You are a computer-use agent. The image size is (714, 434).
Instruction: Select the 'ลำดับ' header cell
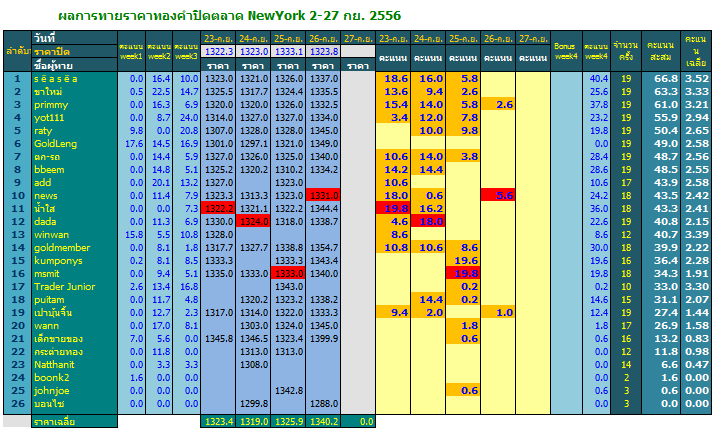tap(18, 51)
